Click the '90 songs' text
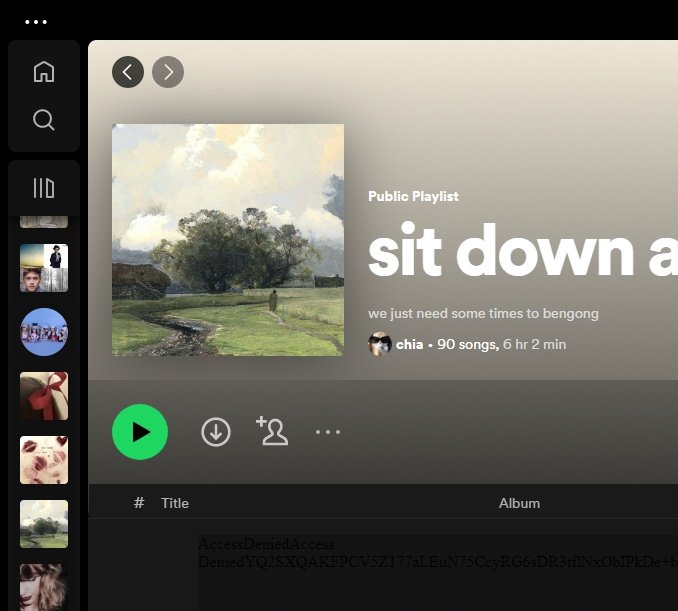The width and height of the screenshot is (678, 611). tap(468, 344)
